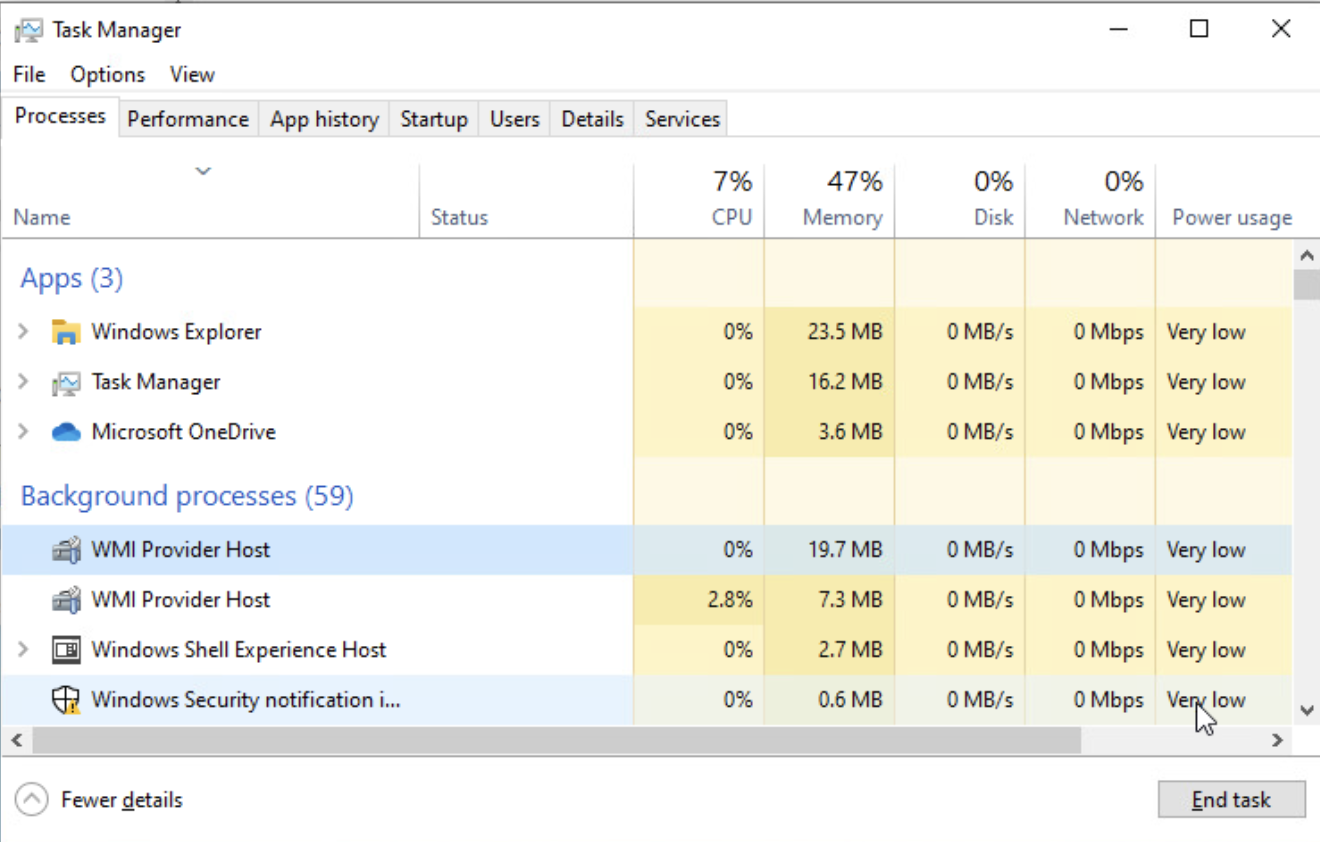
Task: Select the Processes tab
Action: point(60,116)
